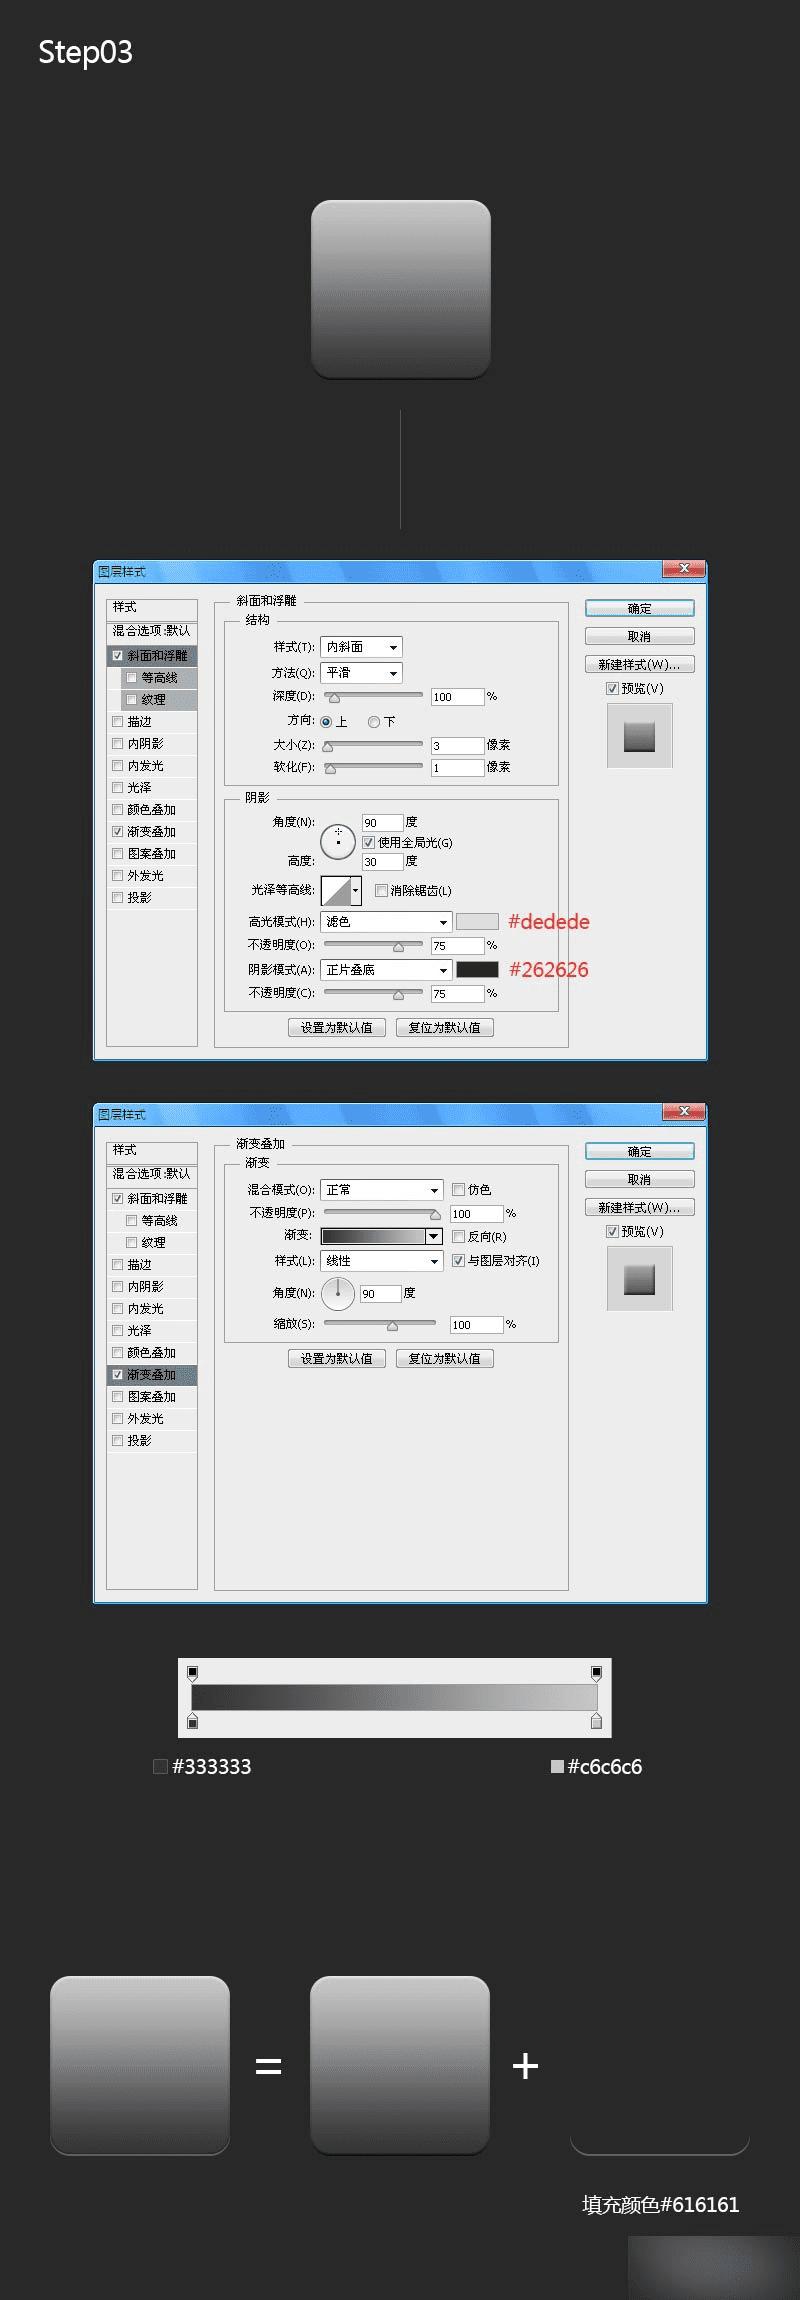Click 新建样式(W)... in 斜面和浮雕 dialog
The width and height of the screenshot is (800, 2300).
point(639,664)
